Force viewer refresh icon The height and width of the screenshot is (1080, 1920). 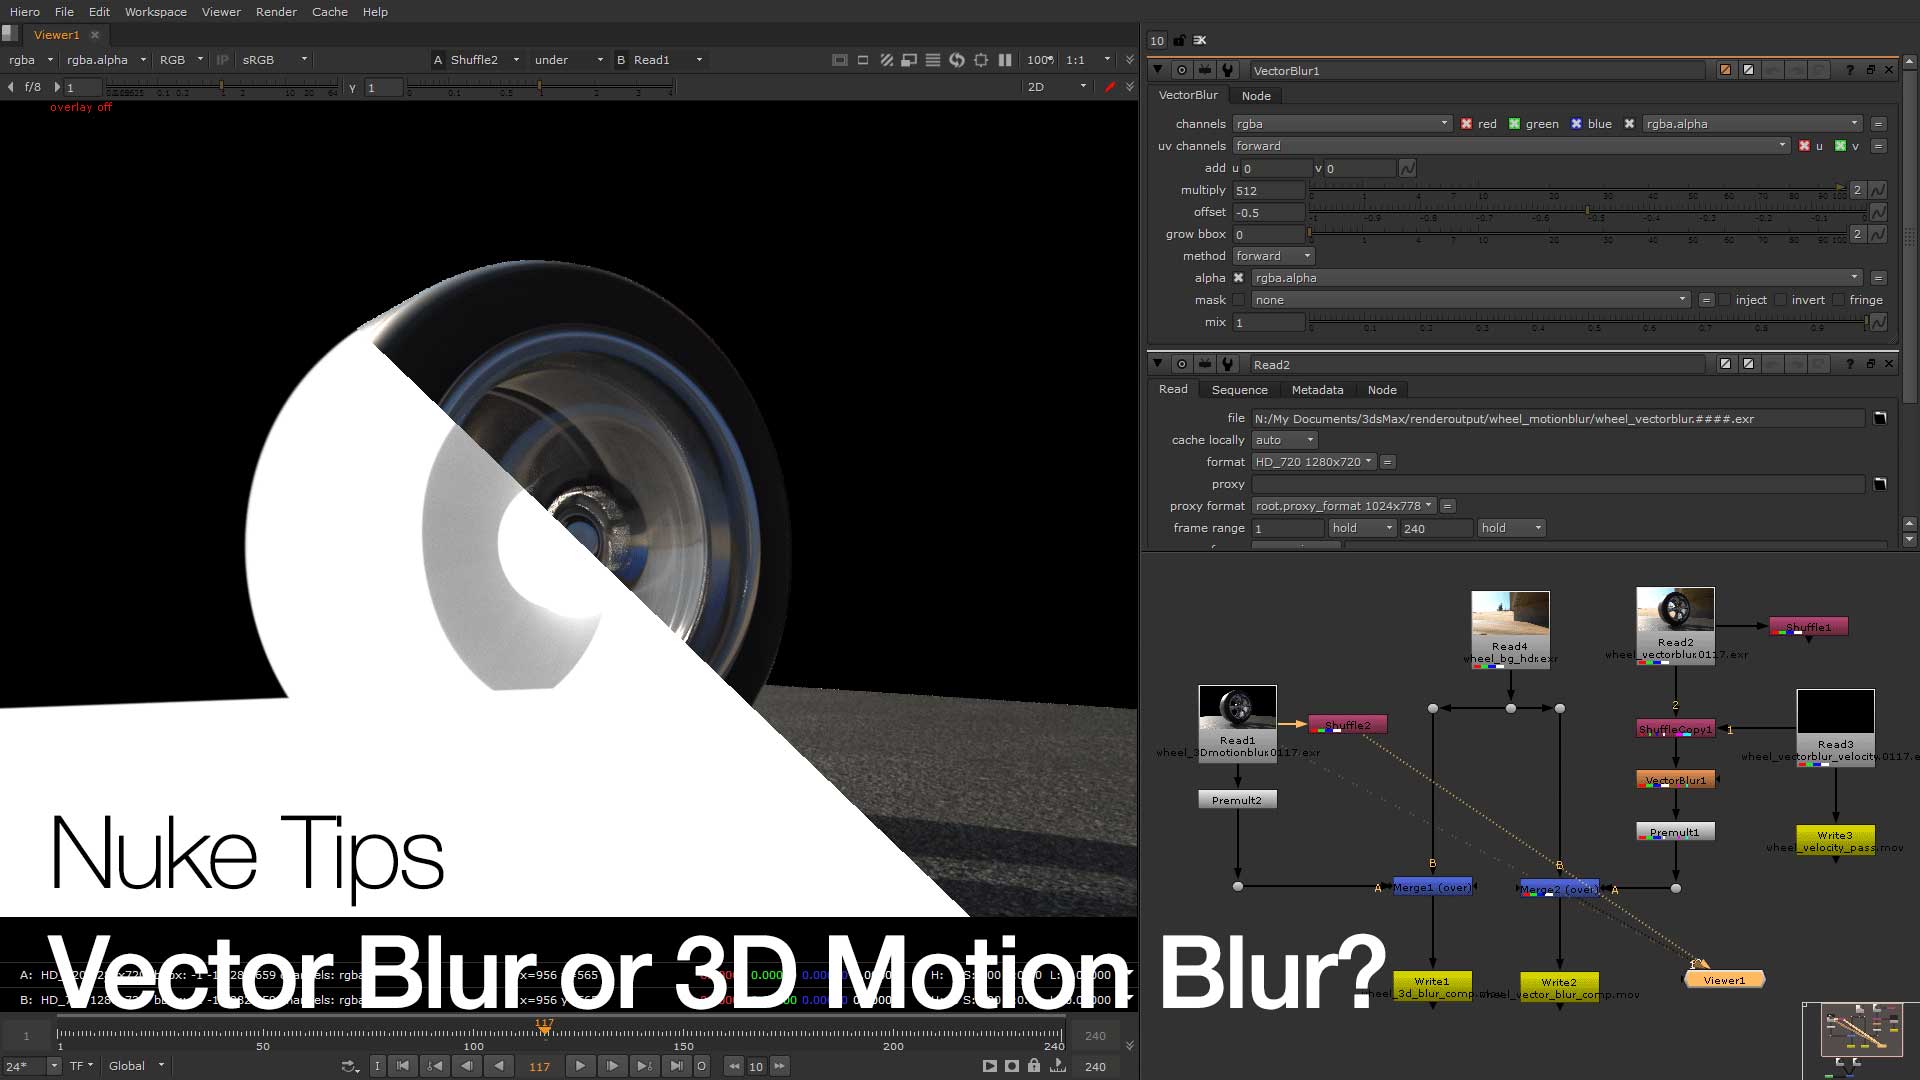pyautogui.click(x=957, y=60)
